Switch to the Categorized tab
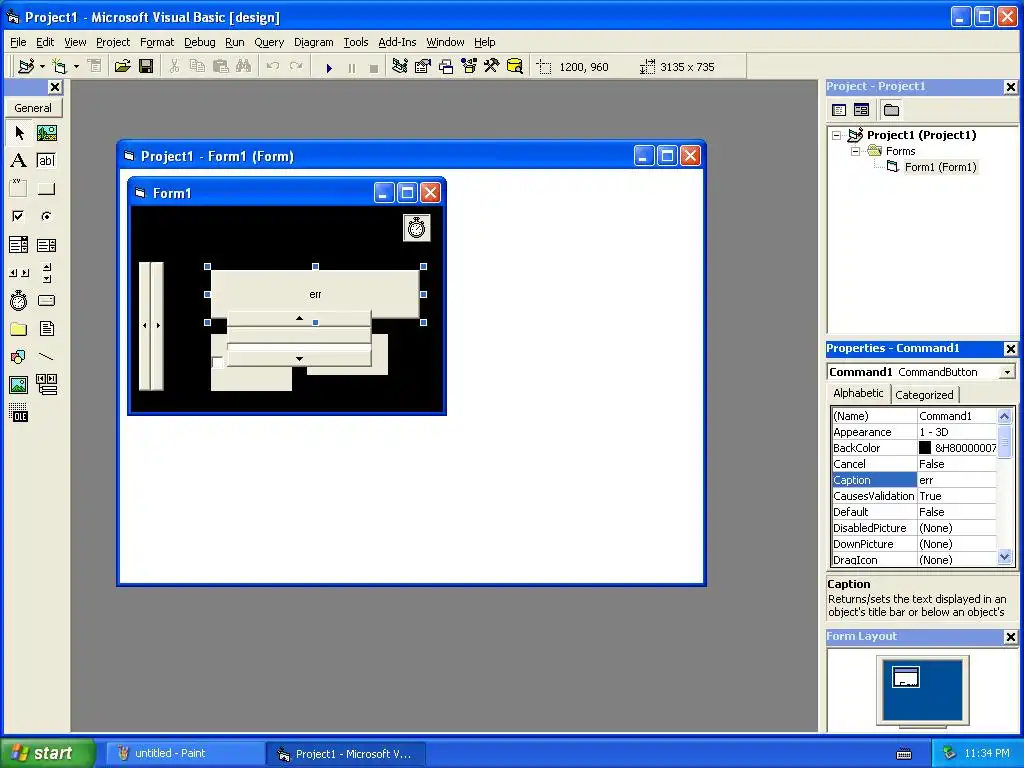 point(924,395)
